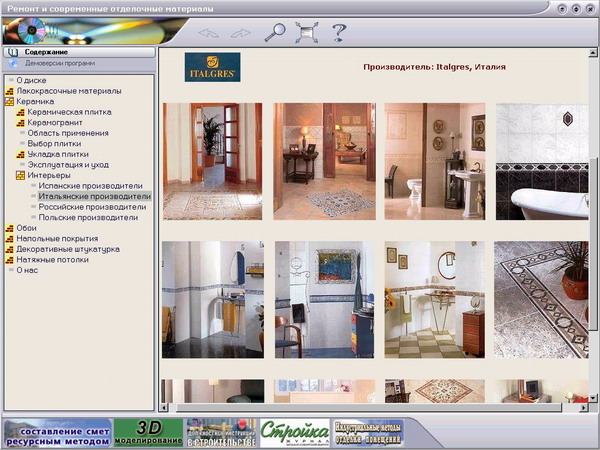Open thumbnail with white bathtub and black tiles
This screenshot has height=450, width=600.
542,161
